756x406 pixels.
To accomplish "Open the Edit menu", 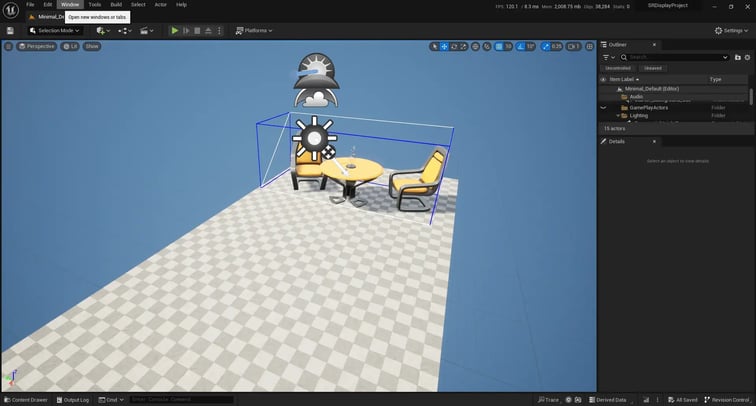I will [48, 4].
